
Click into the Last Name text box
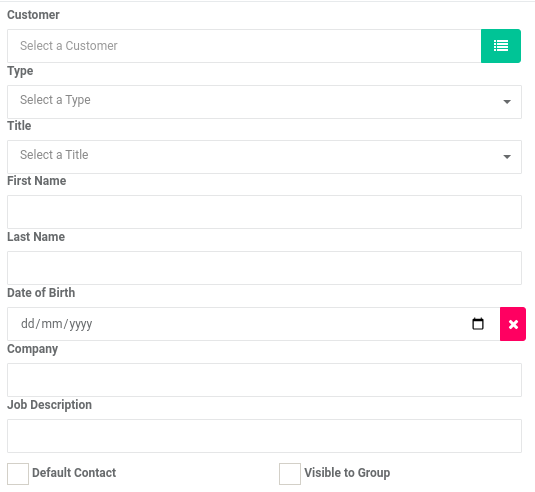coord(264,268)
